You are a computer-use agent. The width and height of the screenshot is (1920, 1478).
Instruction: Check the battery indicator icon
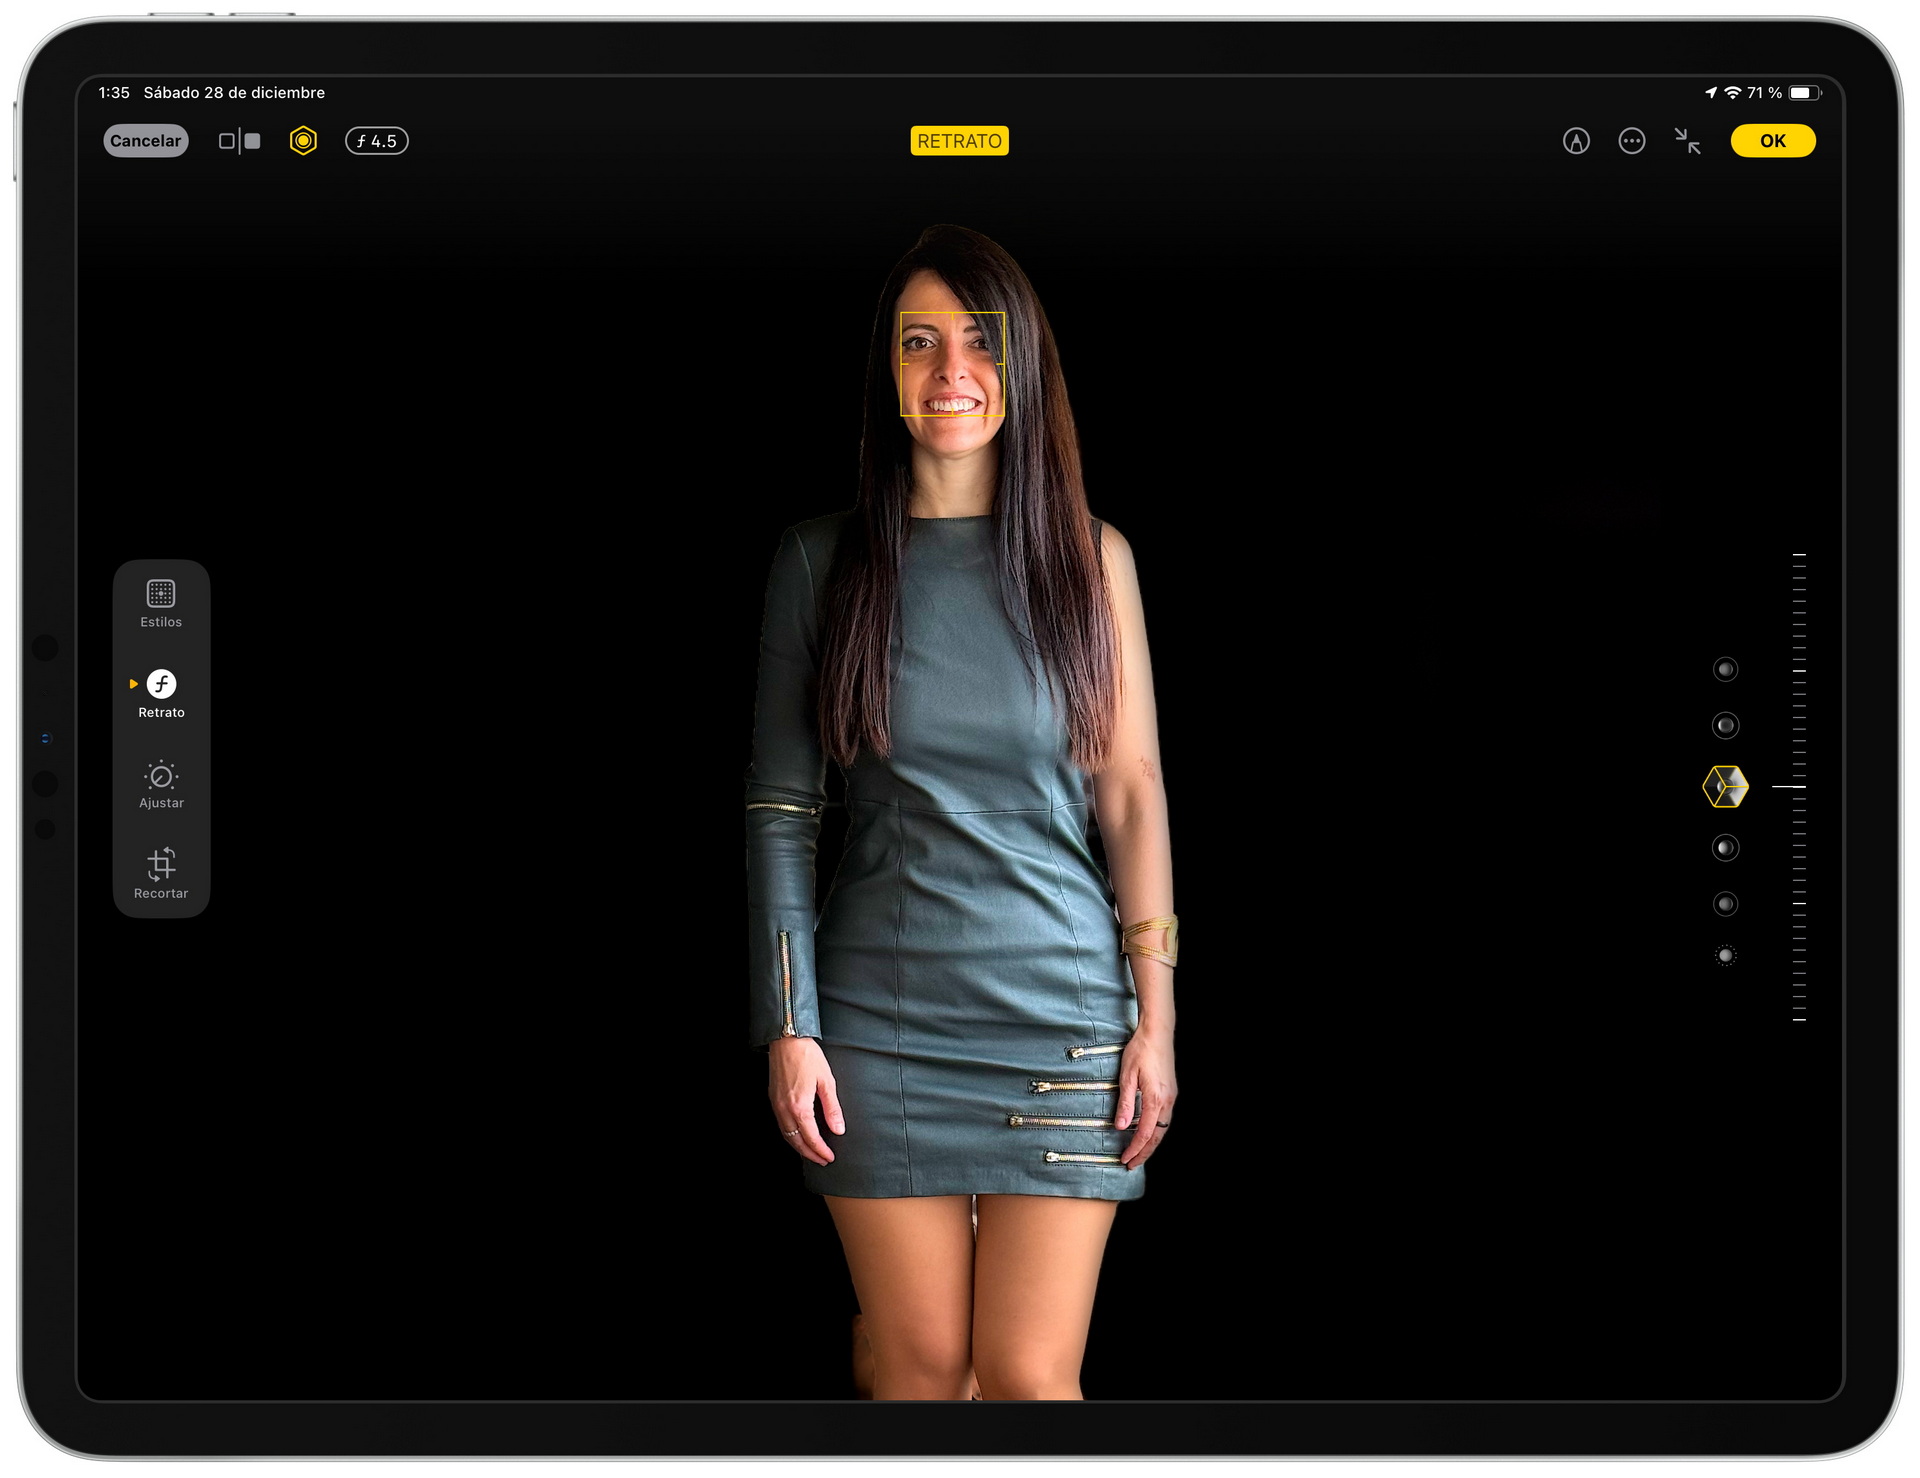point(1804,93)
